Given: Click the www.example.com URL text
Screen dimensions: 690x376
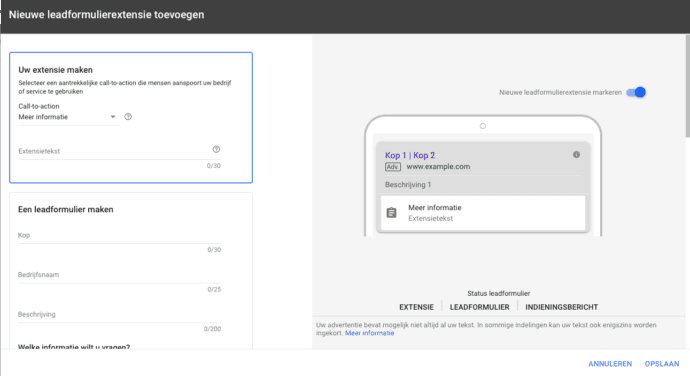Looking at the screenshot, I should [x=438, y=166].
